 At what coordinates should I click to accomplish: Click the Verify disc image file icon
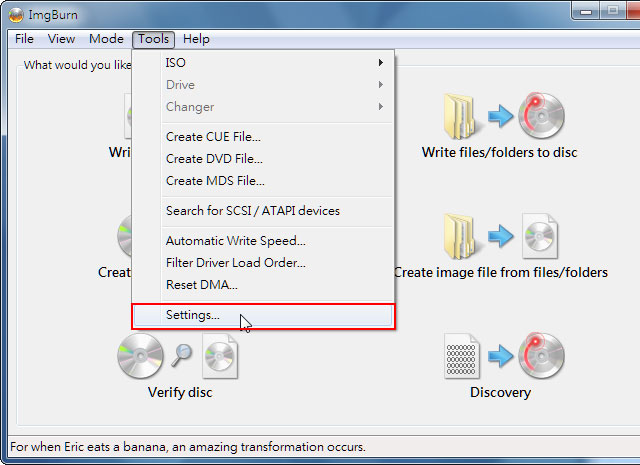pyautogui.click(x=220, y=356)
